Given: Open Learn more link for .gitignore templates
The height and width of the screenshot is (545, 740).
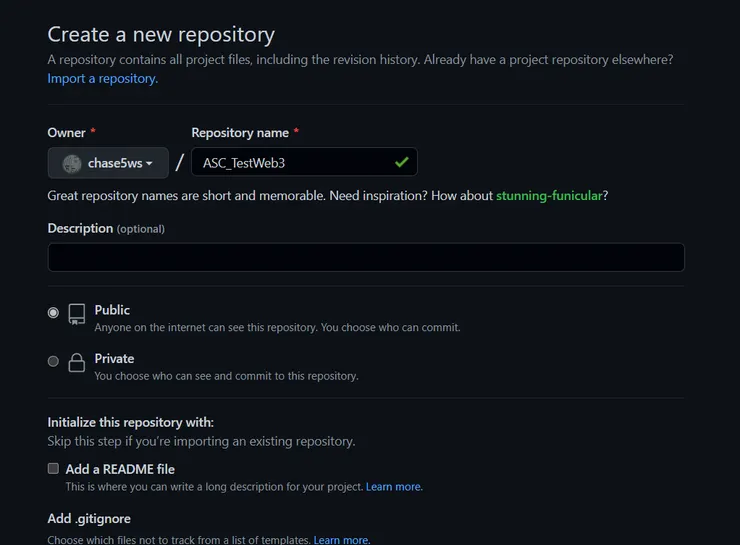Looking at the screenshot, I should pos(342,540).
